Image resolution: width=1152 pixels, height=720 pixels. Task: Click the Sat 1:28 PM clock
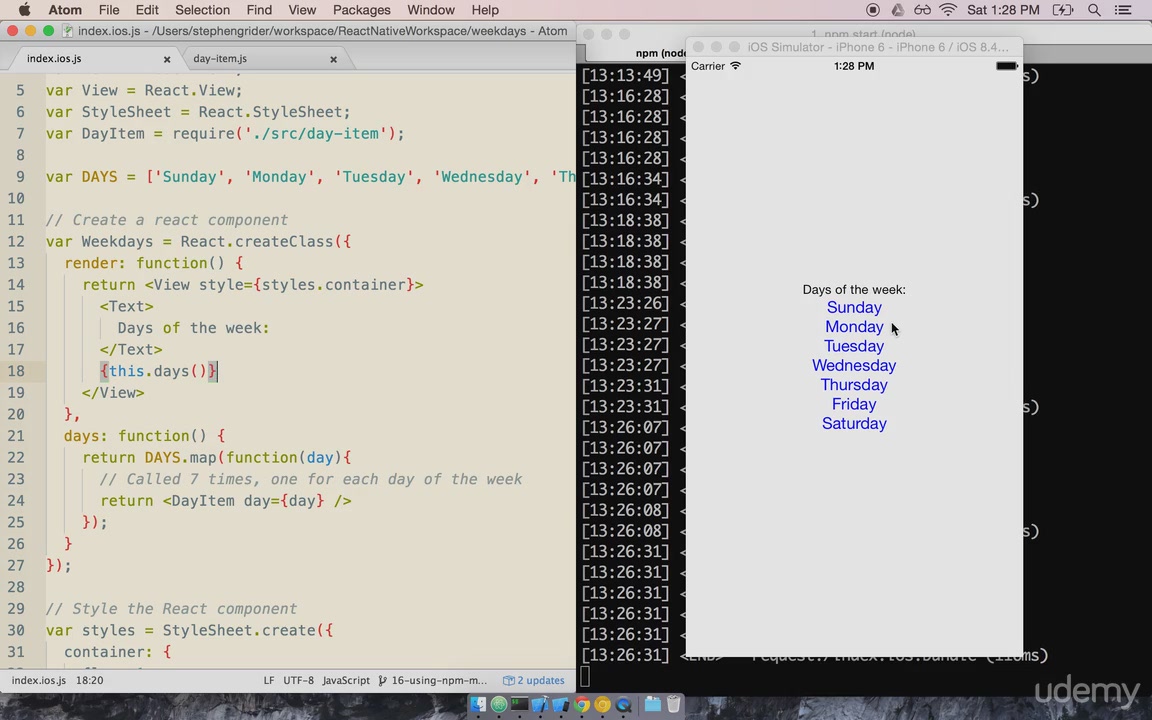1003,10
